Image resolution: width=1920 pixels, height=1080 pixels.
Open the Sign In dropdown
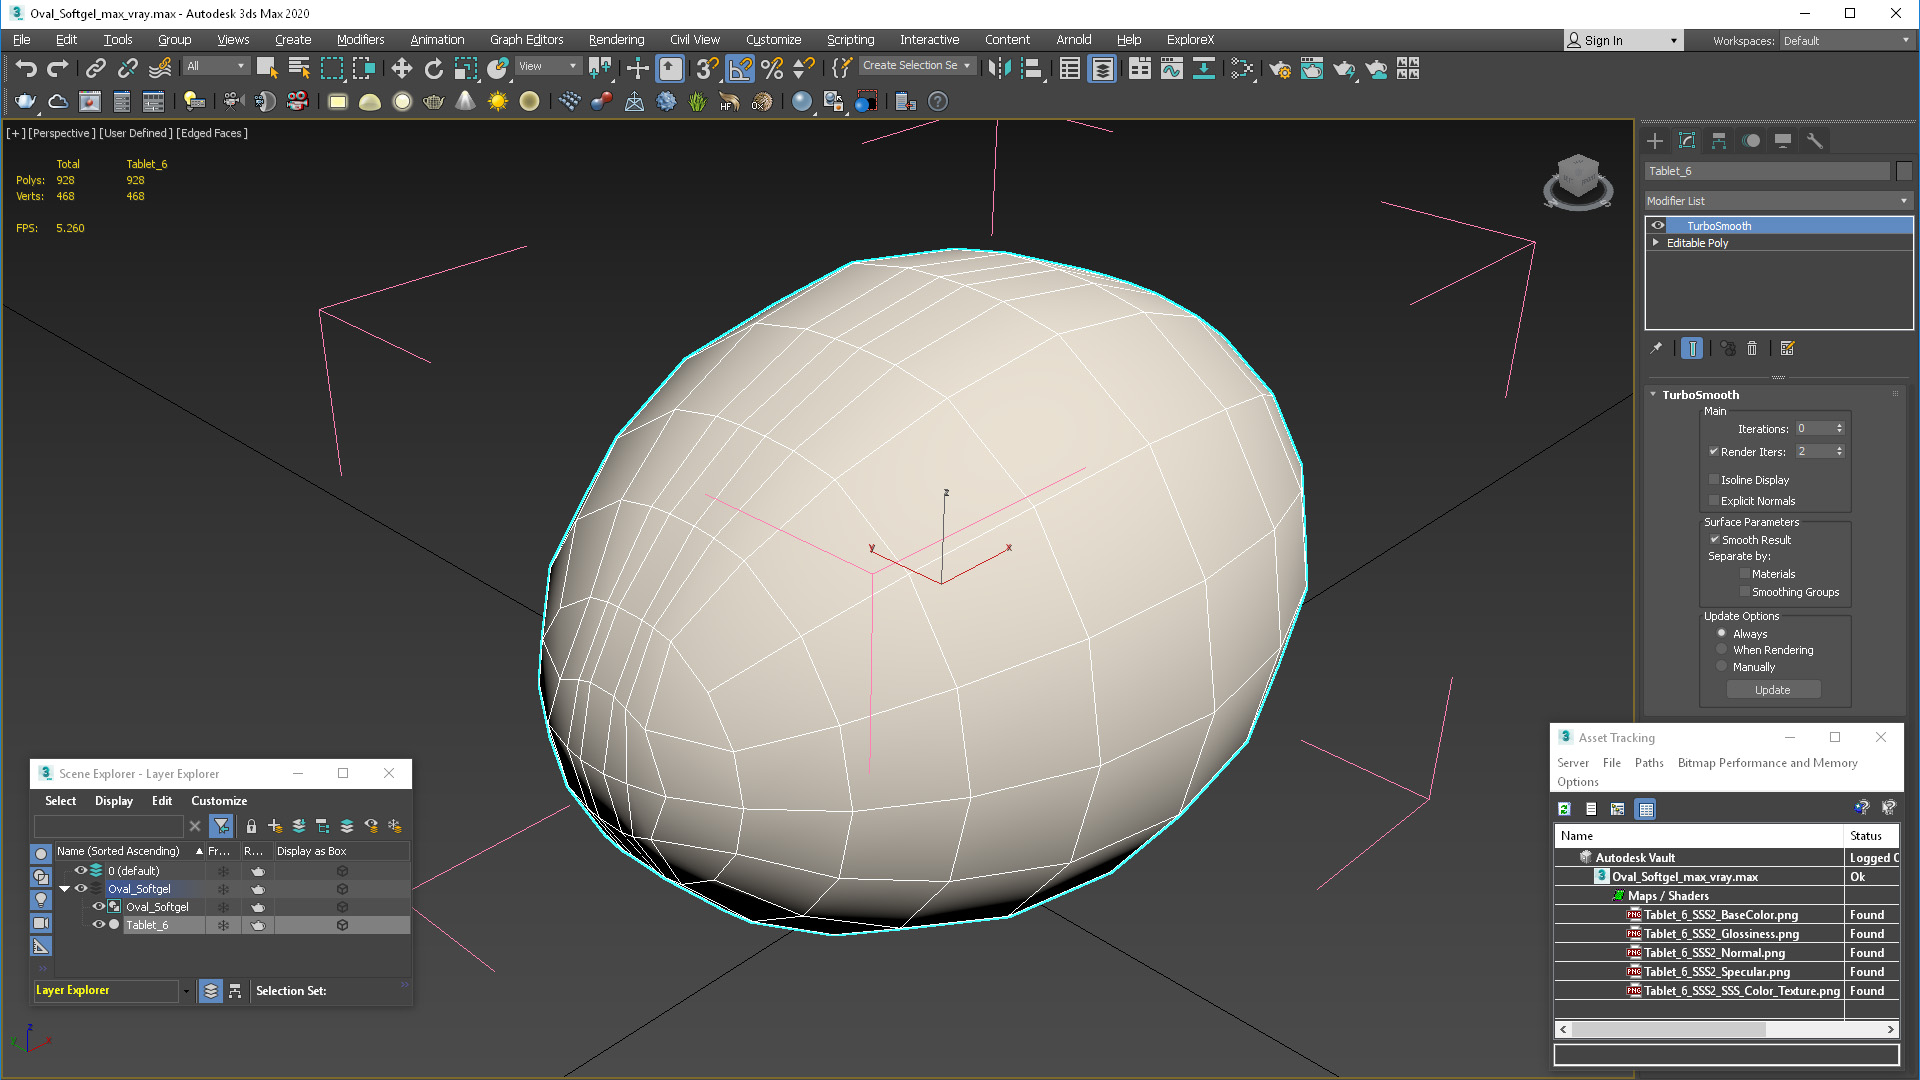(1623, 41)
